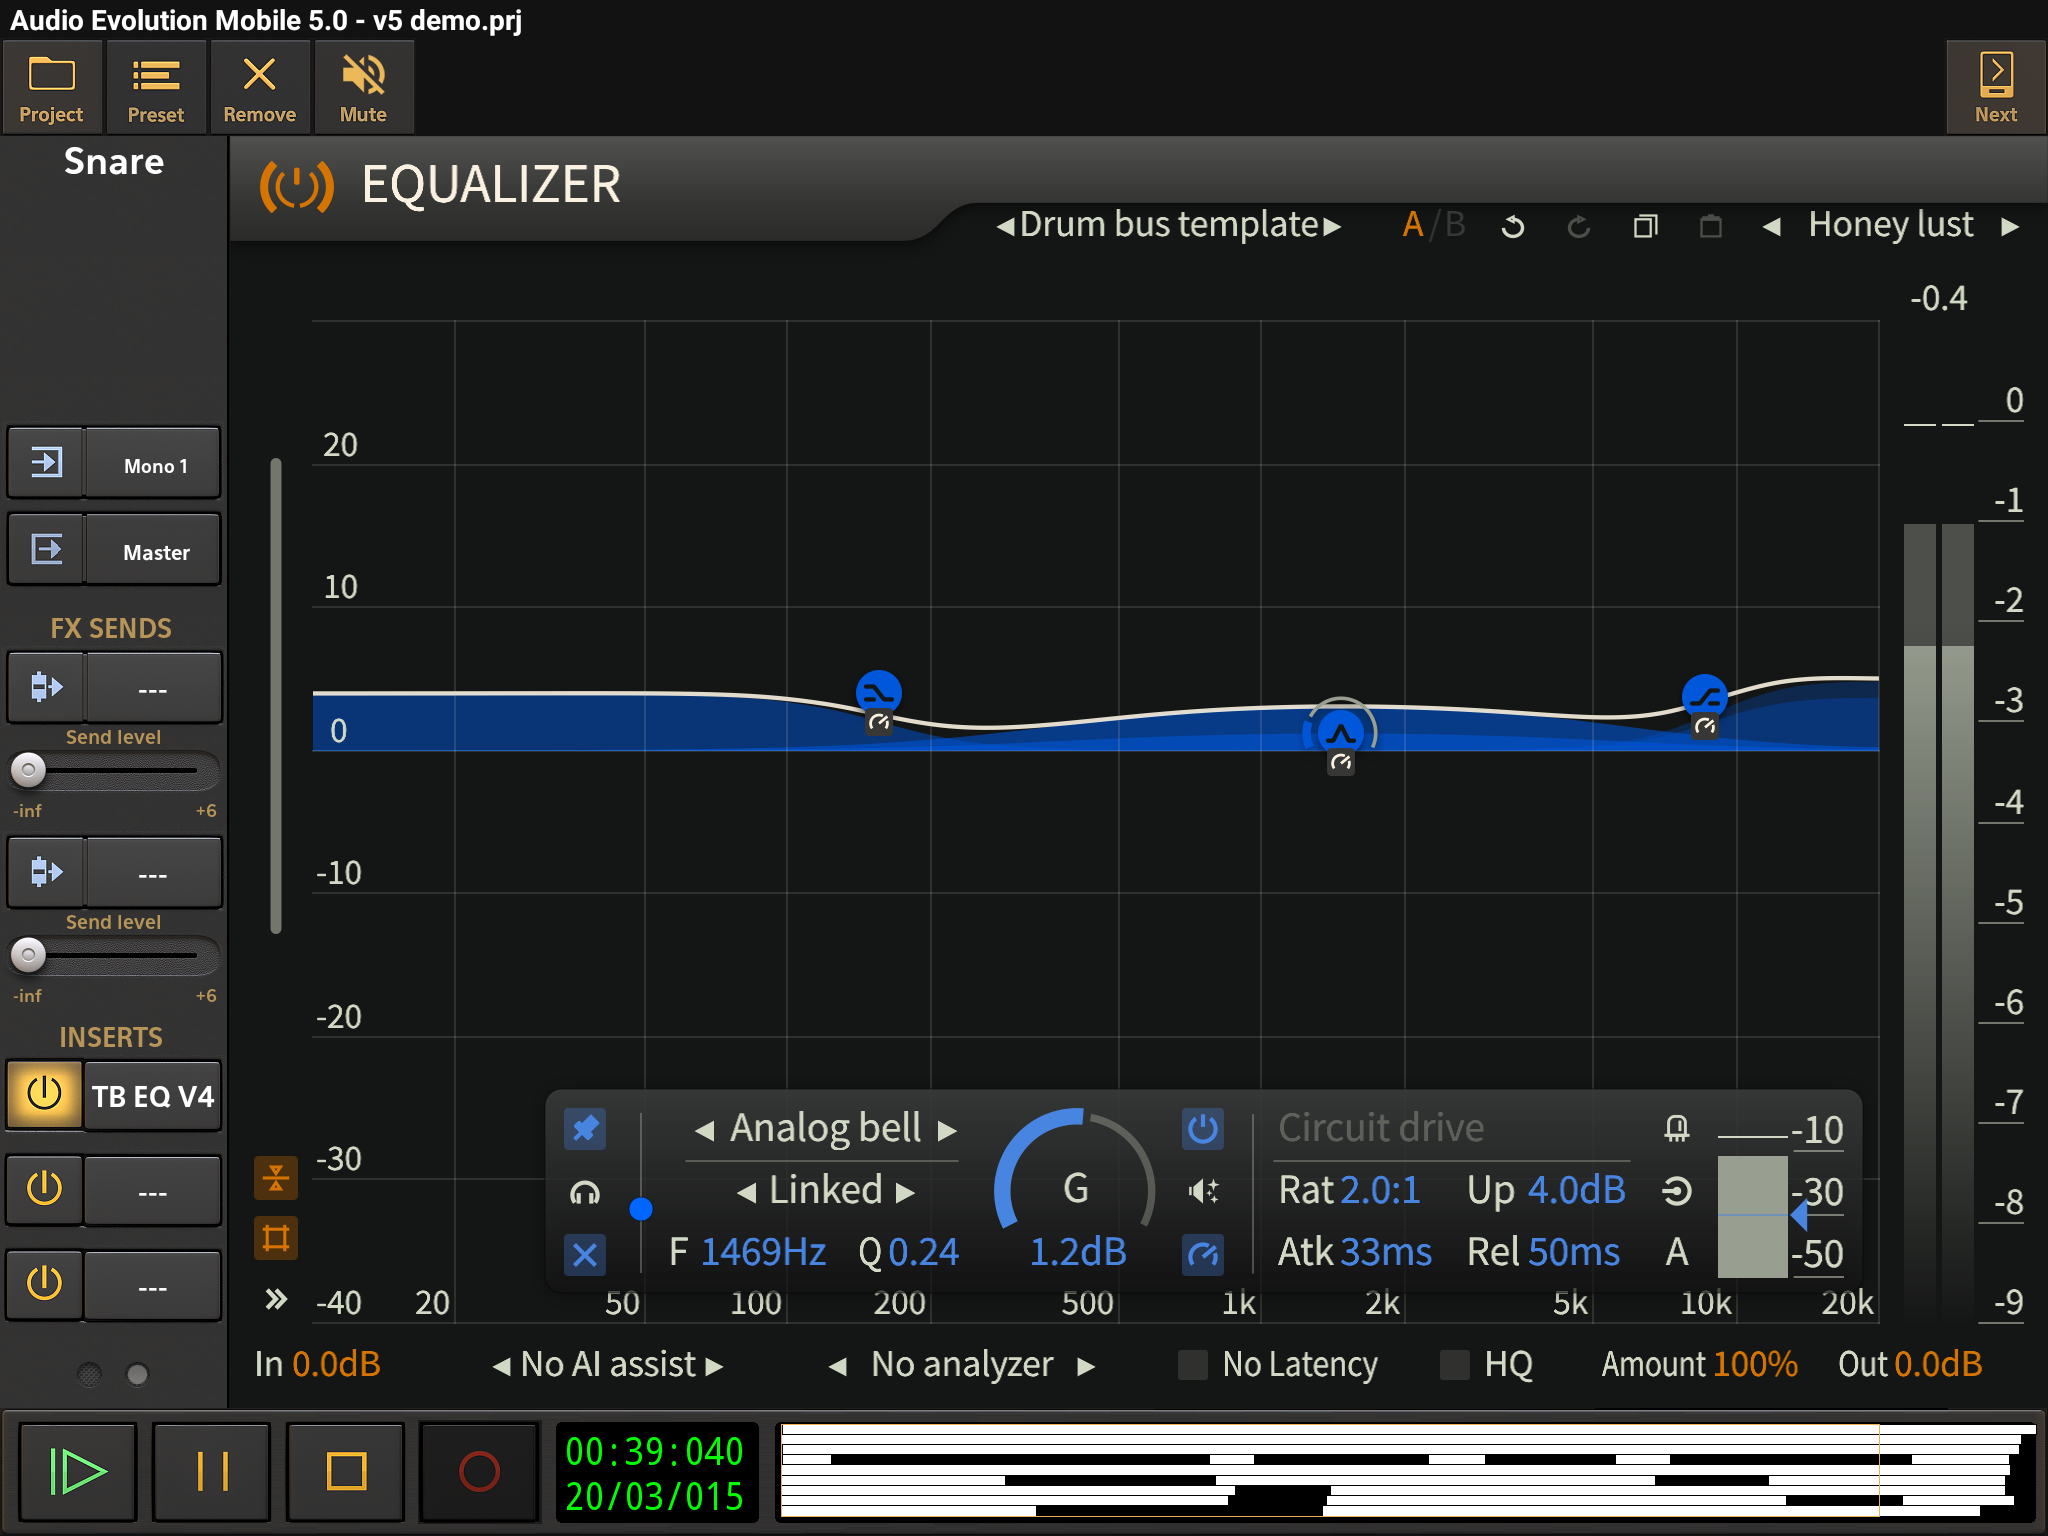Click the Q value 0.24
The width and height of the screenshot is (2048, 1536).
click(x=923, y=1252)
